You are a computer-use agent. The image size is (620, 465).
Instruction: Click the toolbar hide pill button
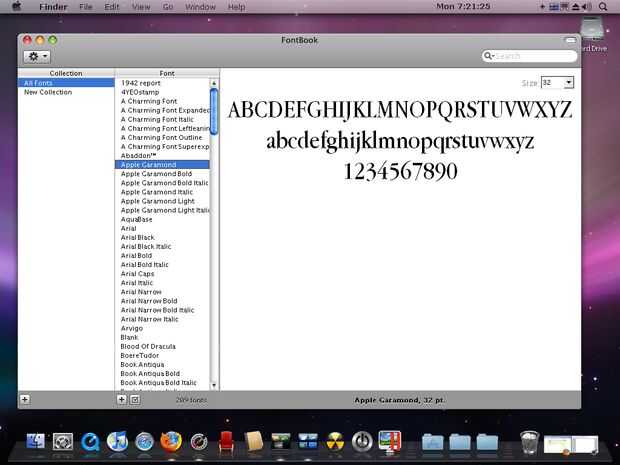click(571, 40)
